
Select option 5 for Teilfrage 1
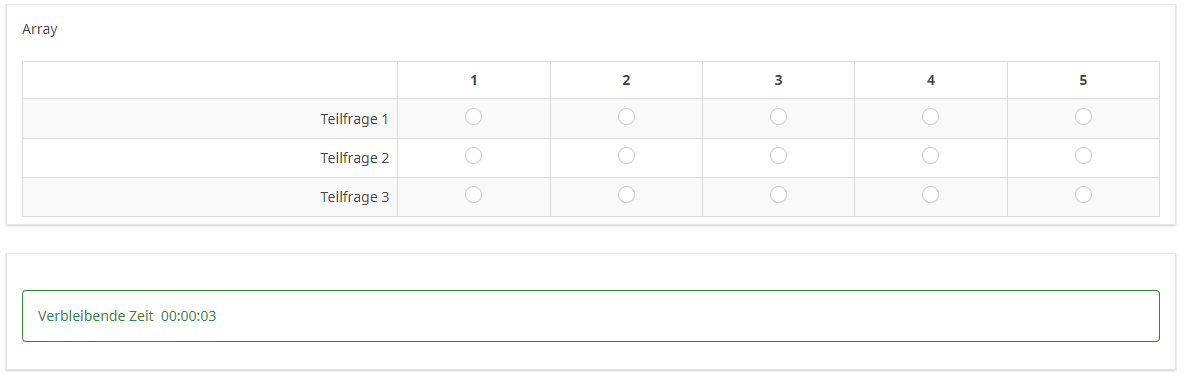coord(1084,117)
